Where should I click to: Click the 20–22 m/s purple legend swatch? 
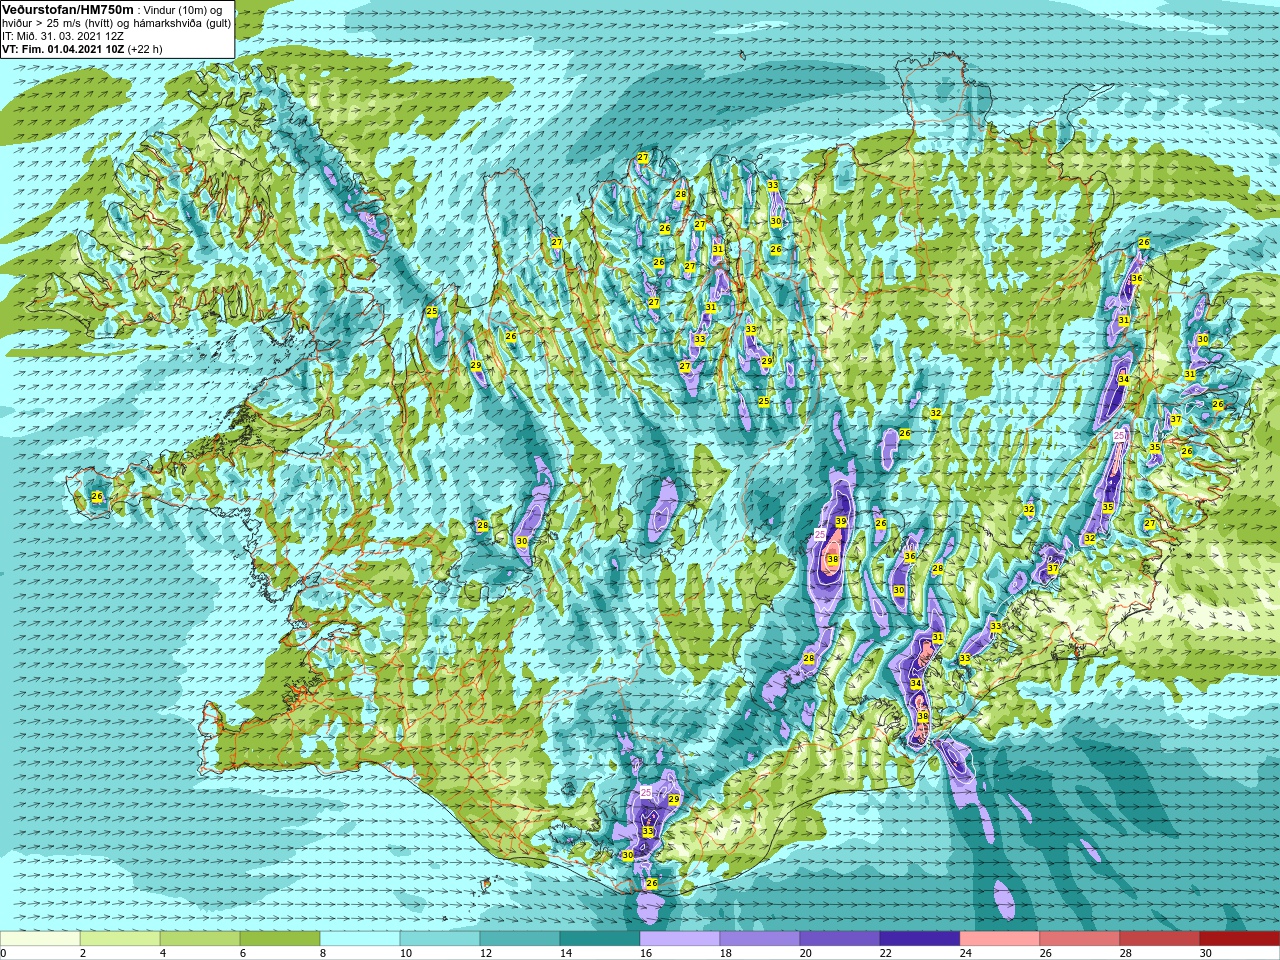click(840, 939)
